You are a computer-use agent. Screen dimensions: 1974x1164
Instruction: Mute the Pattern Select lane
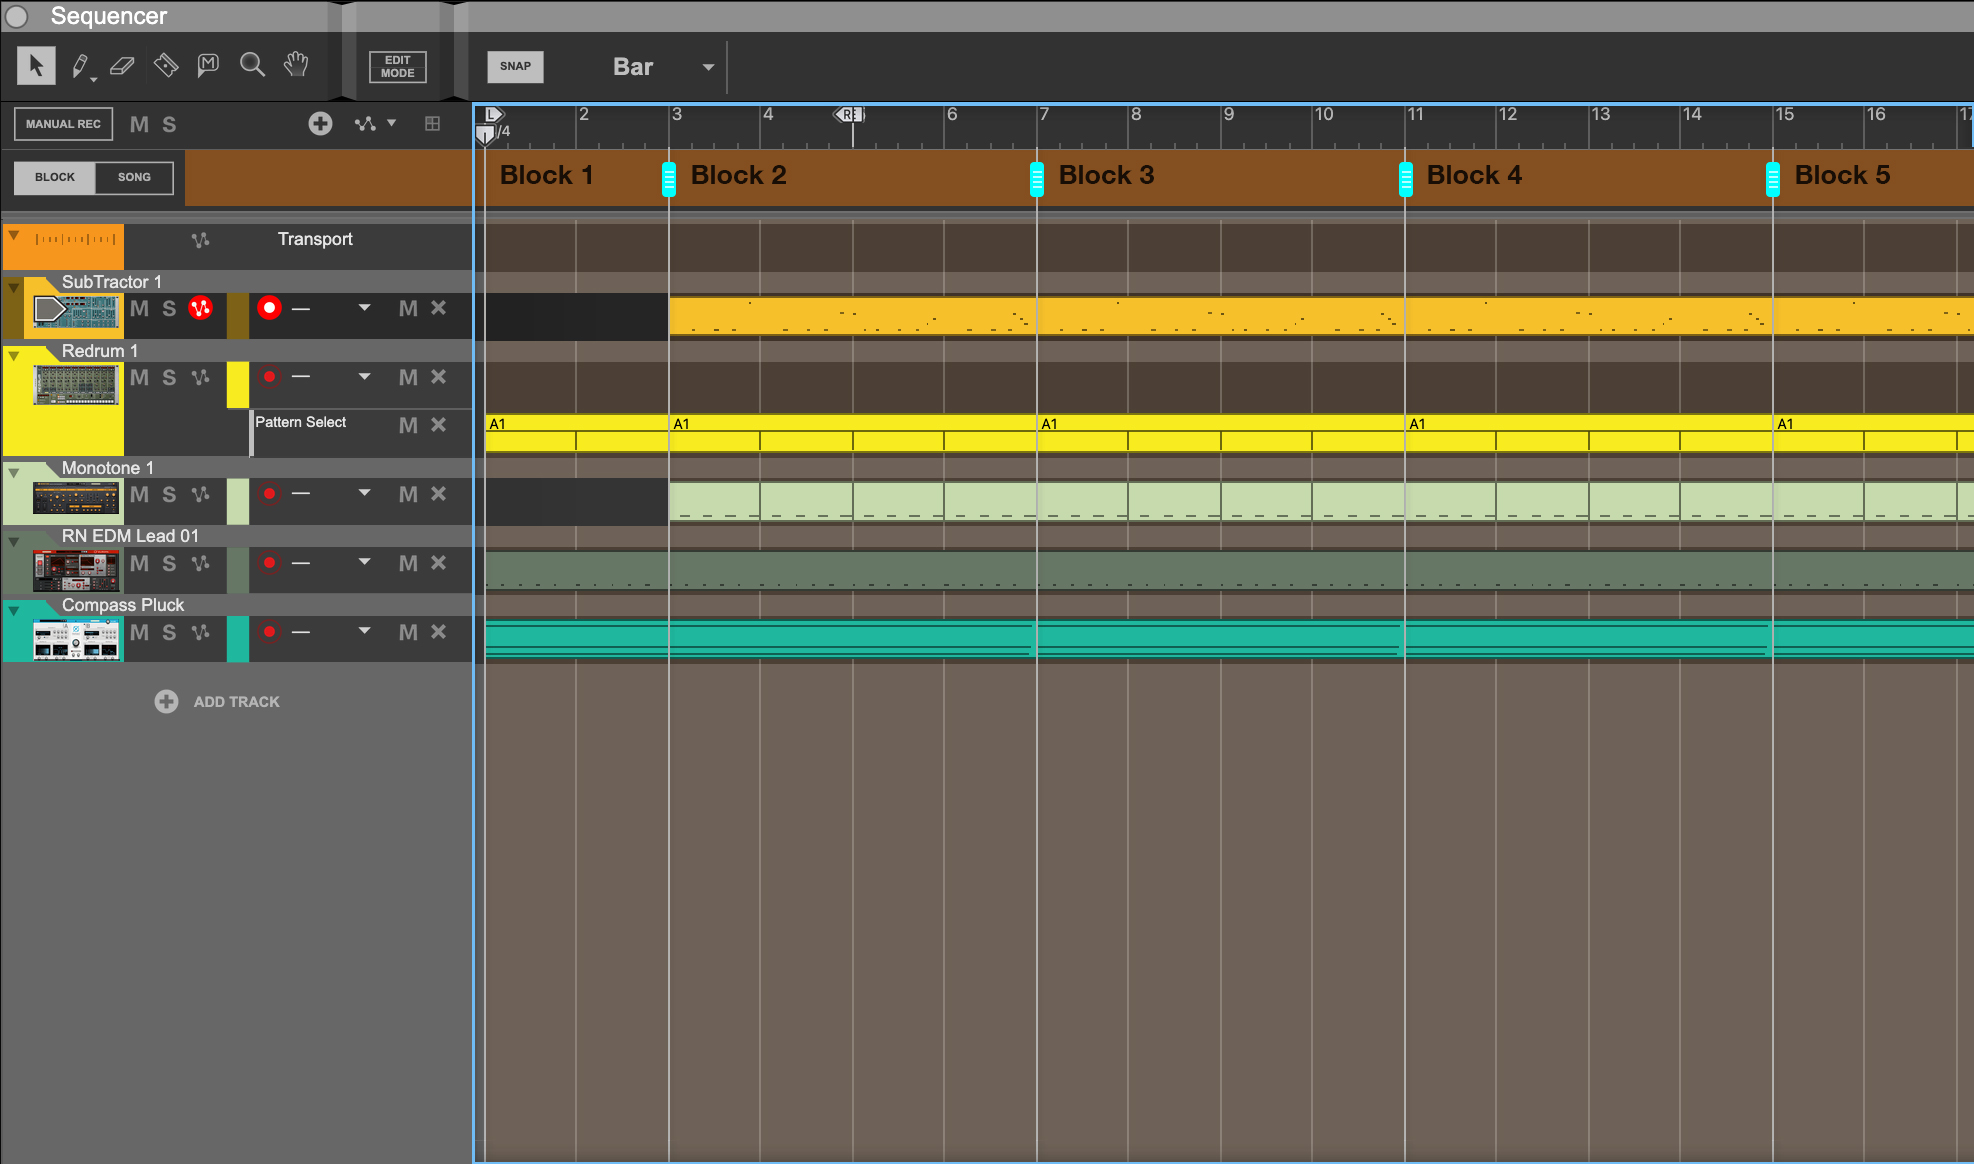[408, 425]
